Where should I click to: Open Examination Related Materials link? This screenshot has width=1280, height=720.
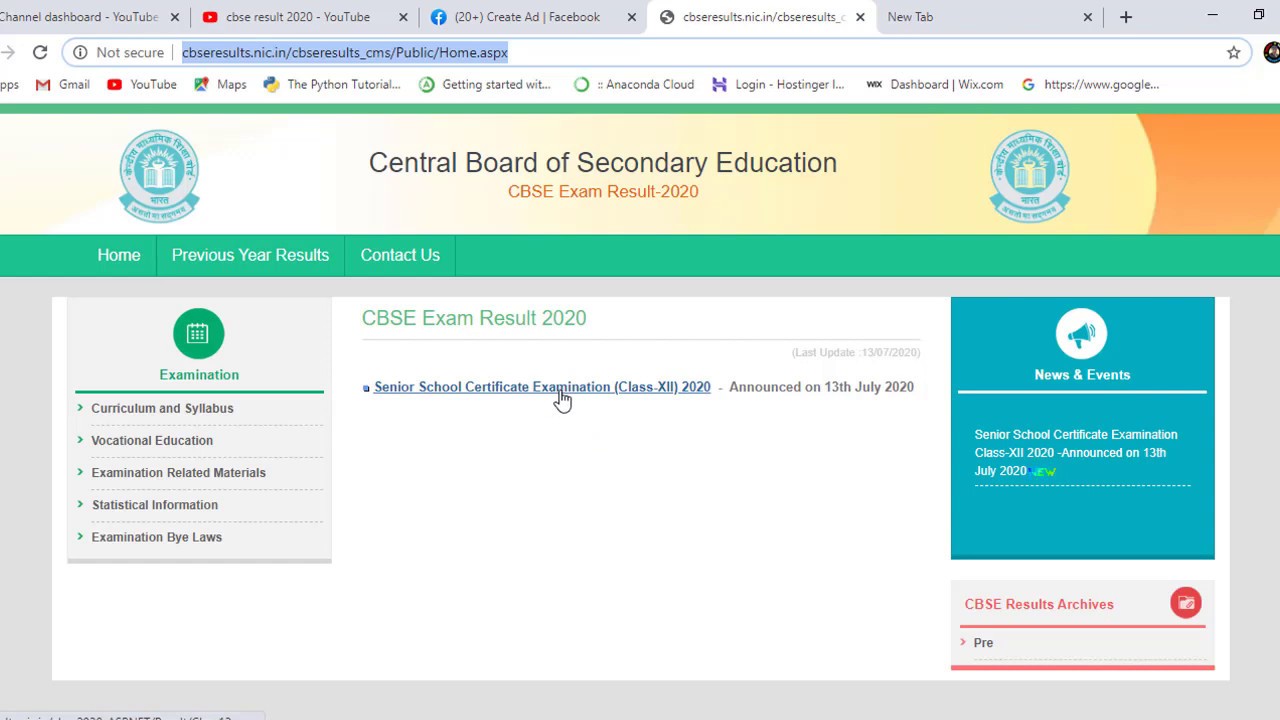[x=178, y=472]
